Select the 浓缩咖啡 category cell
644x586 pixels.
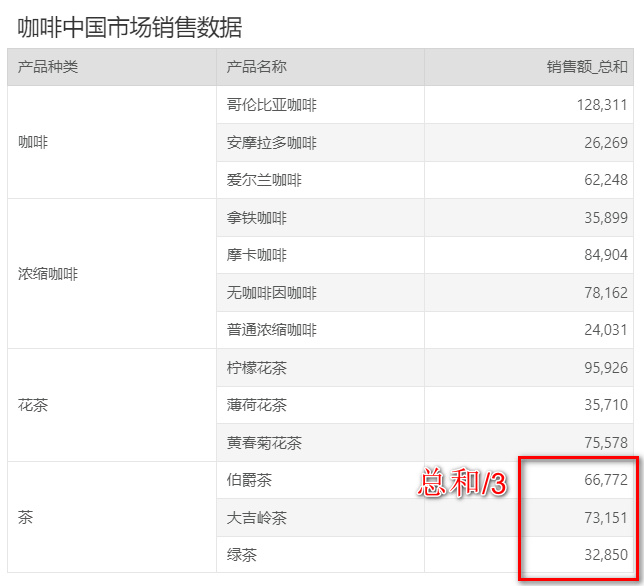[48, 274]
